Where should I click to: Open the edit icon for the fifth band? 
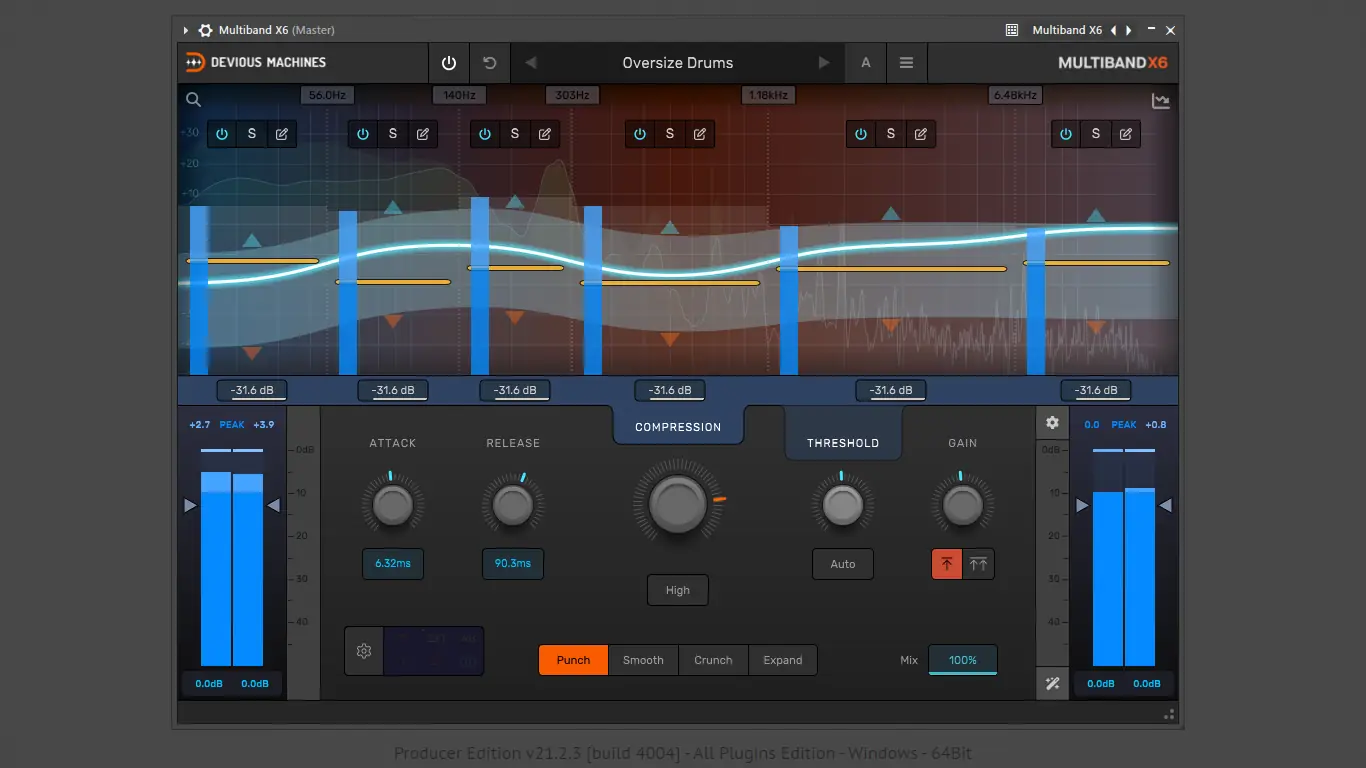(x=921, y=134)
